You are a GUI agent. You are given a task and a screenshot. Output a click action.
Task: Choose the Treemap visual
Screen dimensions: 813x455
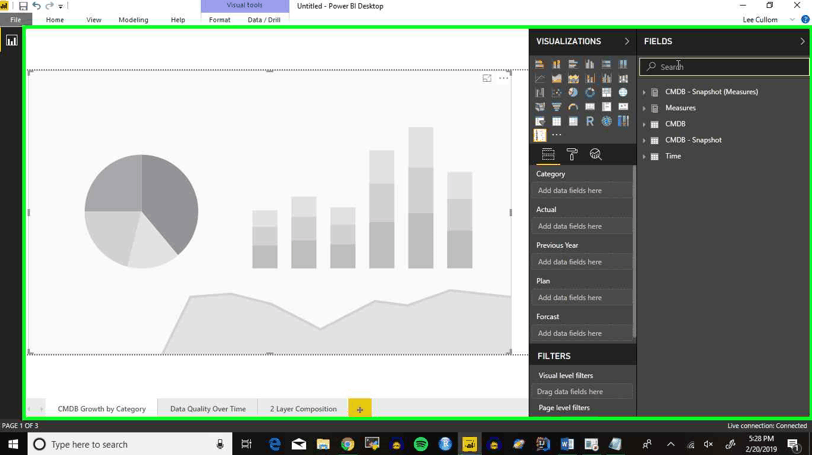pyautogui.click(x=606, y=93)
